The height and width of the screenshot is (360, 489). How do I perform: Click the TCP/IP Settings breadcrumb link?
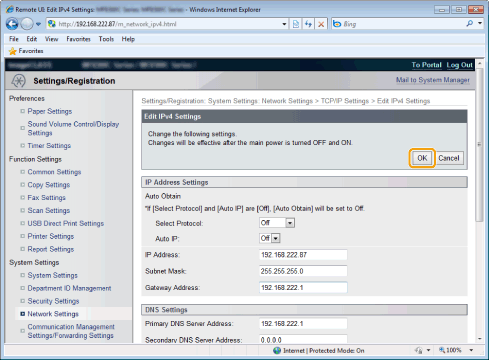pos(345,101)
